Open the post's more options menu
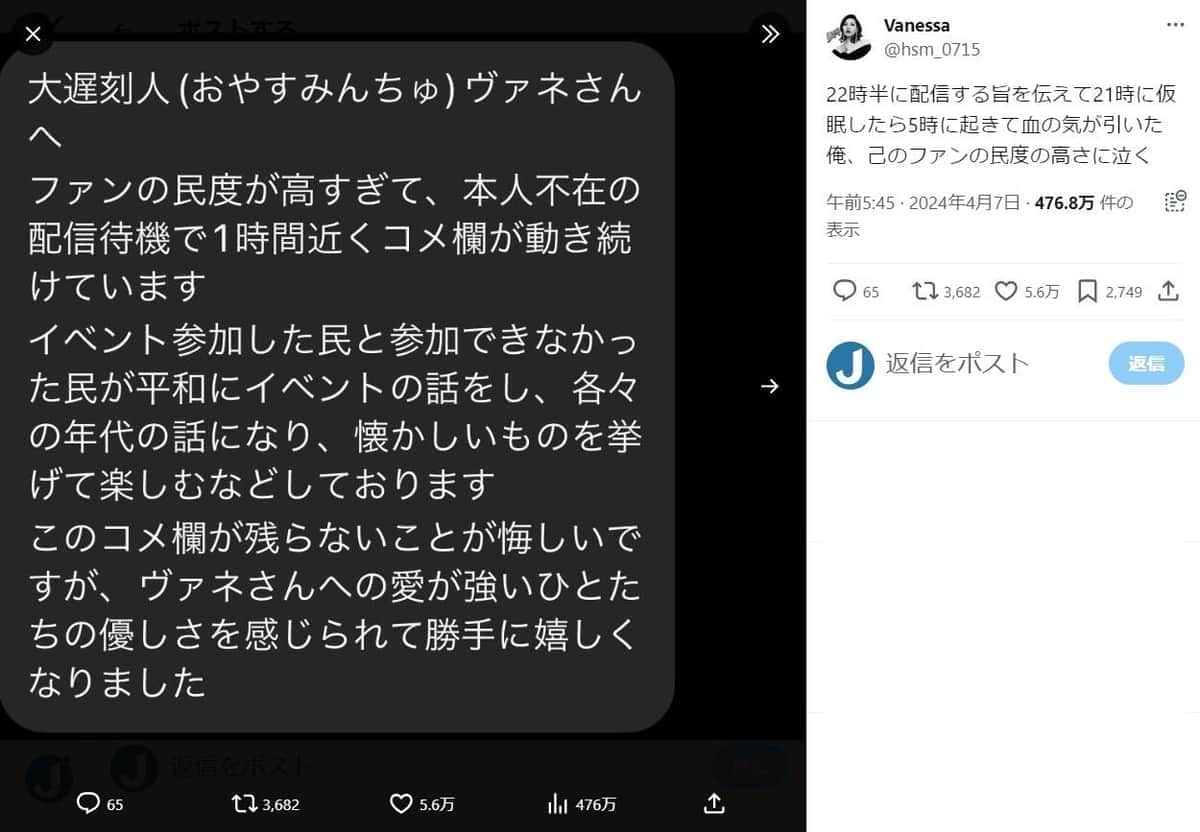 [1176, 24]
